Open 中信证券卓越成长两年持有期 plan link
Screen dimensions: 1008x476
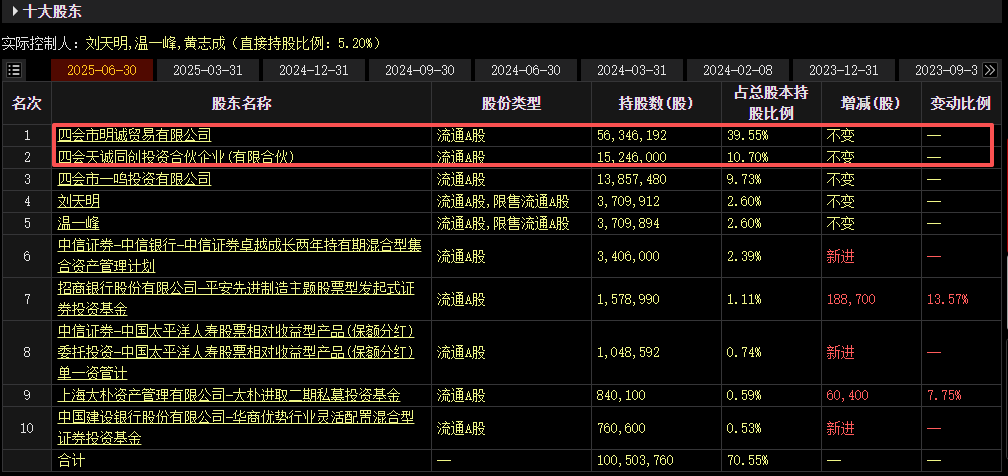pos(239,255)
